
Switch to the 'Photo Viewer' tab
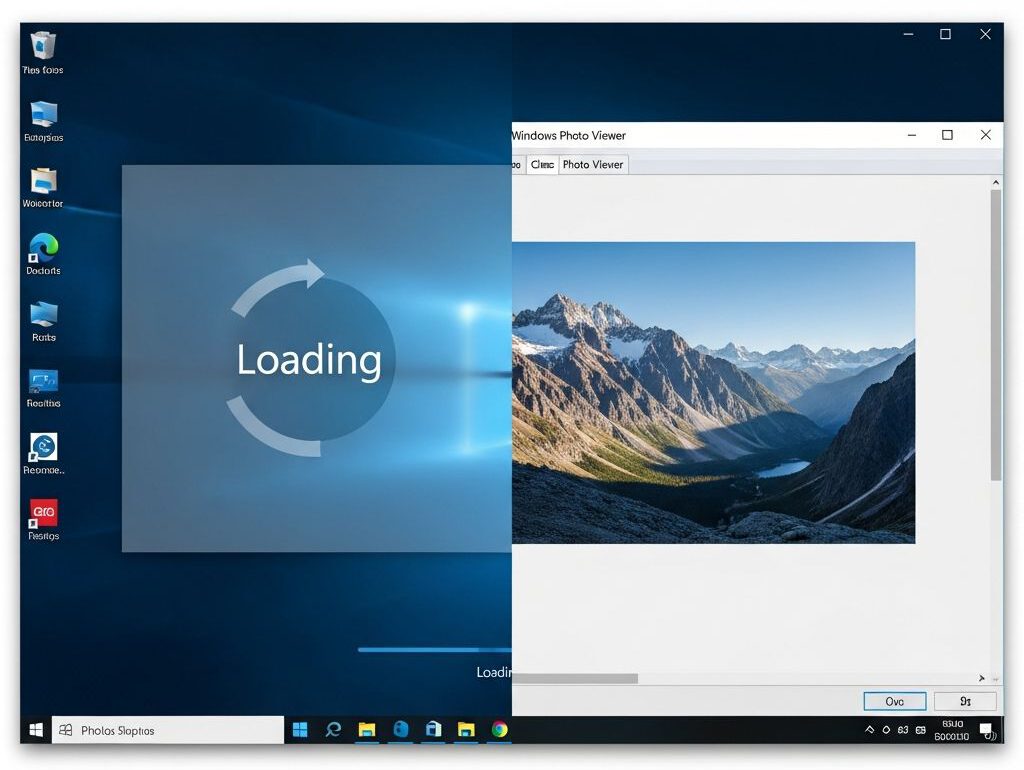[593, 165]
